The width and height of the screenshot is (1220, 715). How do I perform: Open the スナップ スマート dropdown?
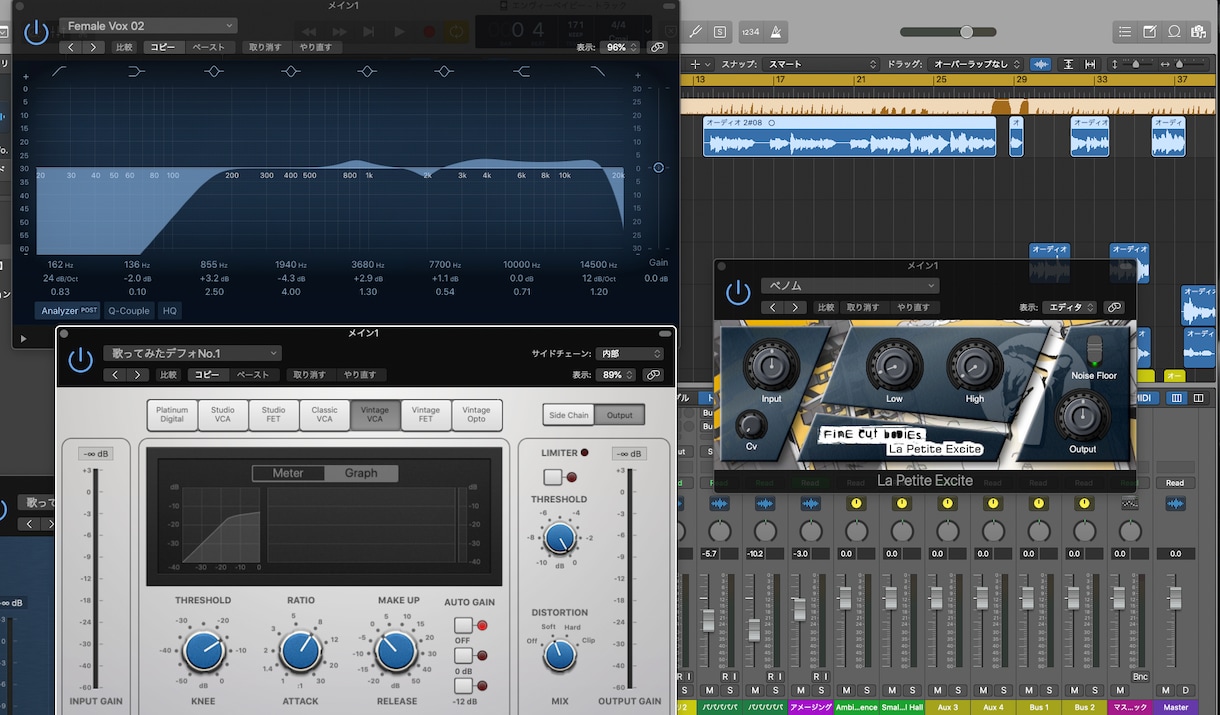(x=821, y=64)
